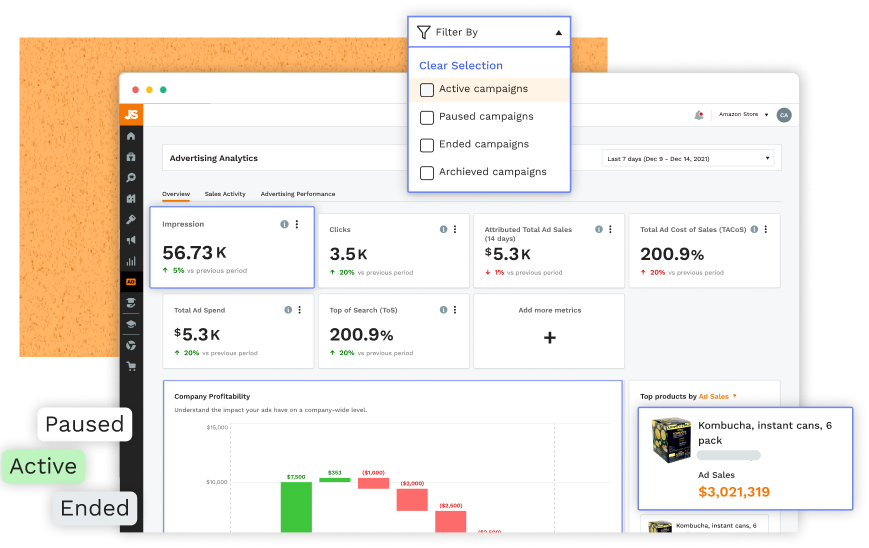Select the AD advertising sidebar icon
The image size is (869, 548).
(131, 282)
